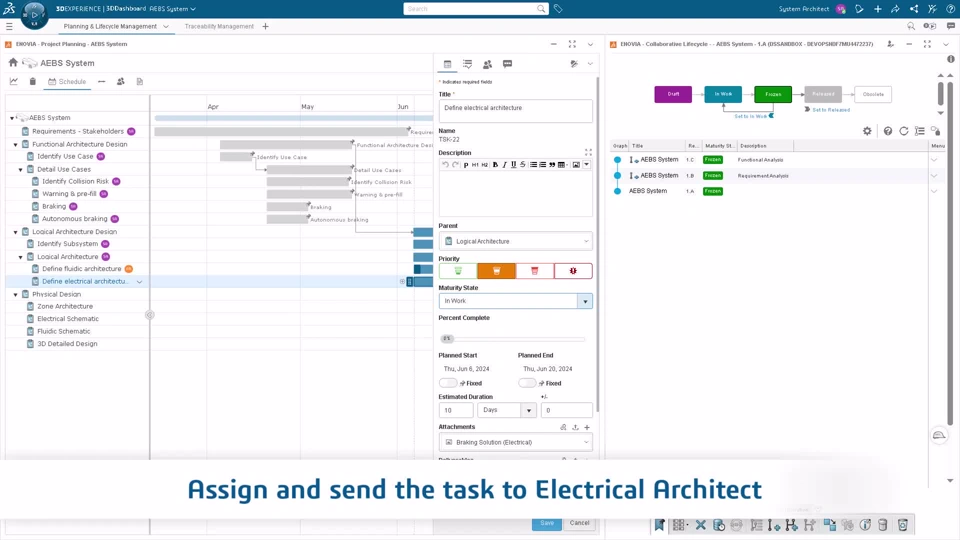Select Define fluidic architecture task
Image resolution: width=960 pixels, height=540 pixels.
pyautogui.click(x=81, y=269)
